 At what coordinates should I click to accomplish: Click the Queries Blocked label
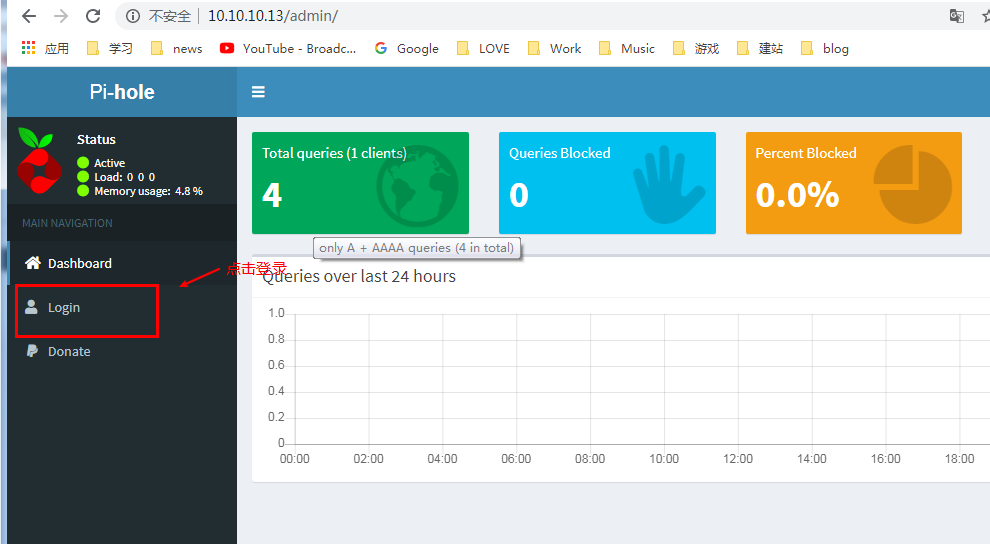tap(559, 153)
